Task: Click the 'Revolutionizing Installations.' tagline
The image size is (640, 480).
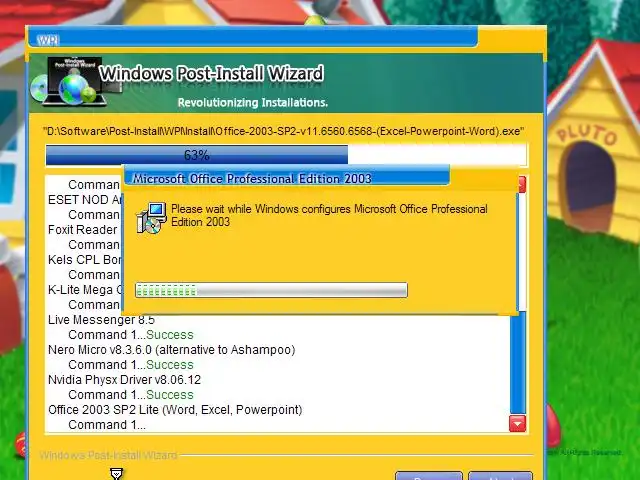Action: (253, 102)
